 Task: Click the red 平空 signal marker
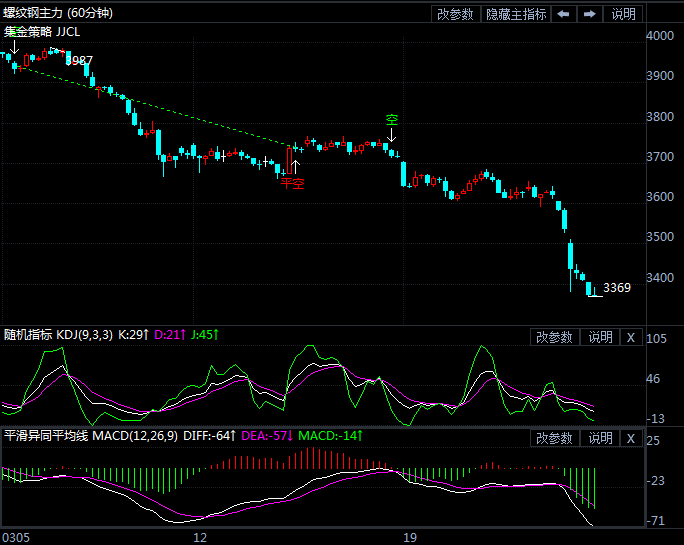coord(292,183)
